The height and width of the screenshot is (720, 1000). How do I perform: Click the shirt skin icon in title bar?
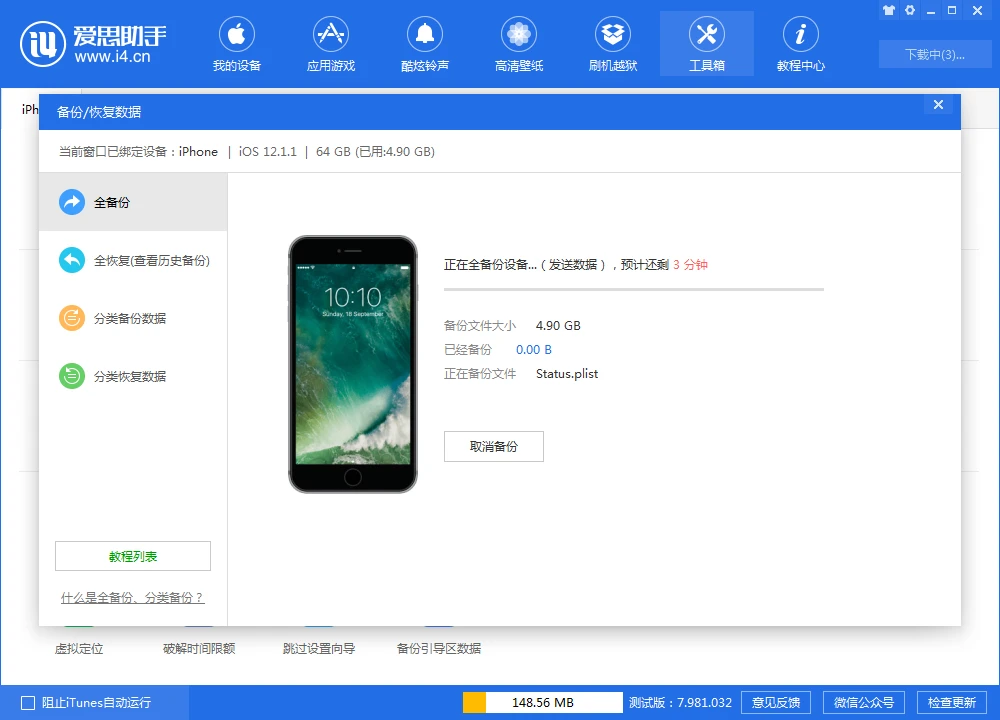888,10
